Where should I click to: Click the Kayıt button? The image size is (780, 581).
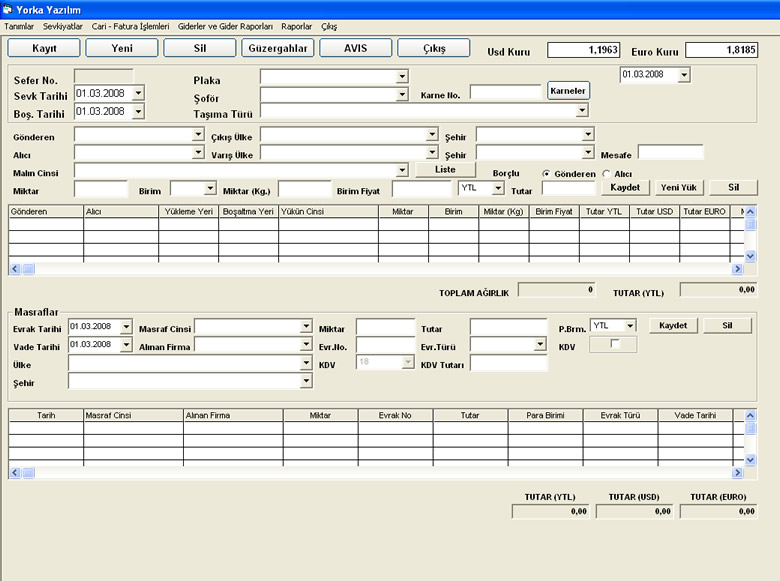44,48
